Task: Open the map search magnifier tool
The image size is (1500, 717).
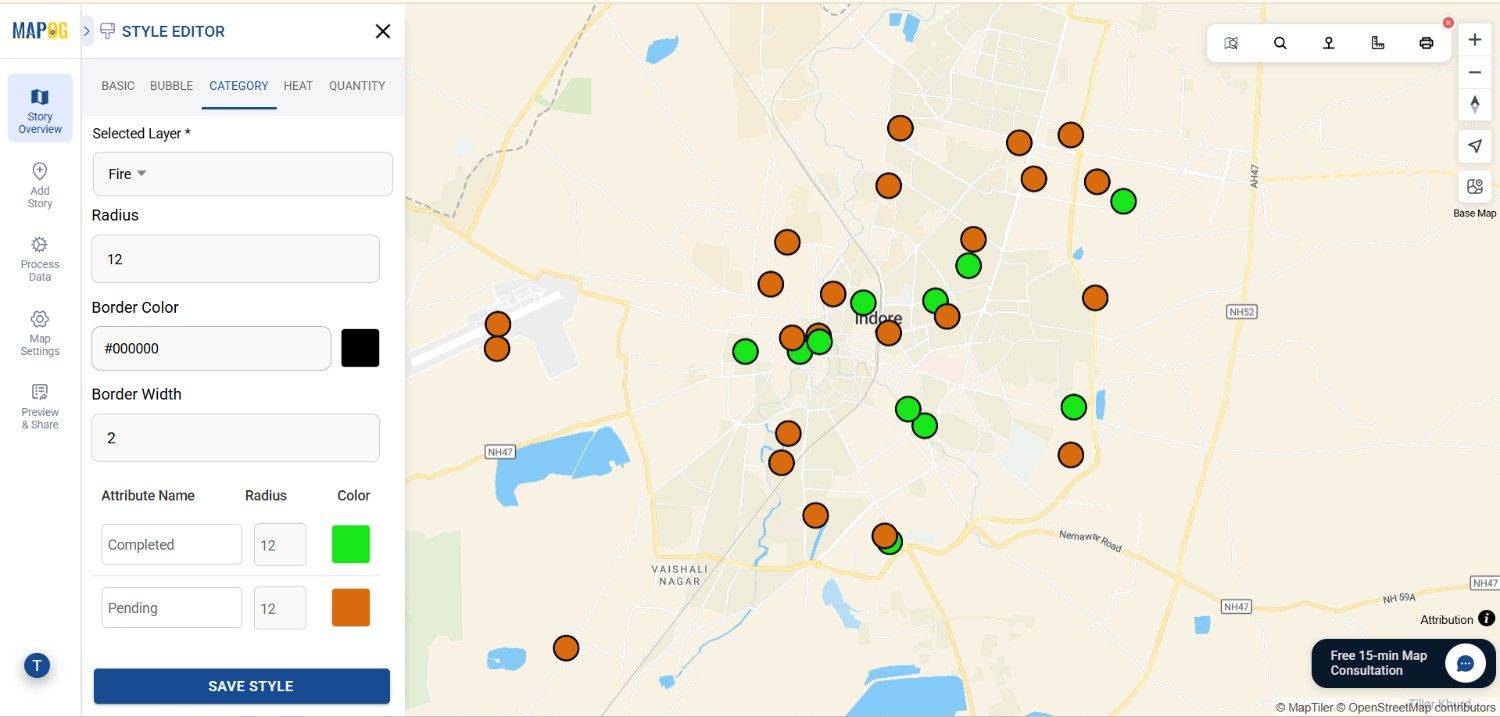Action: [1280, 43]
